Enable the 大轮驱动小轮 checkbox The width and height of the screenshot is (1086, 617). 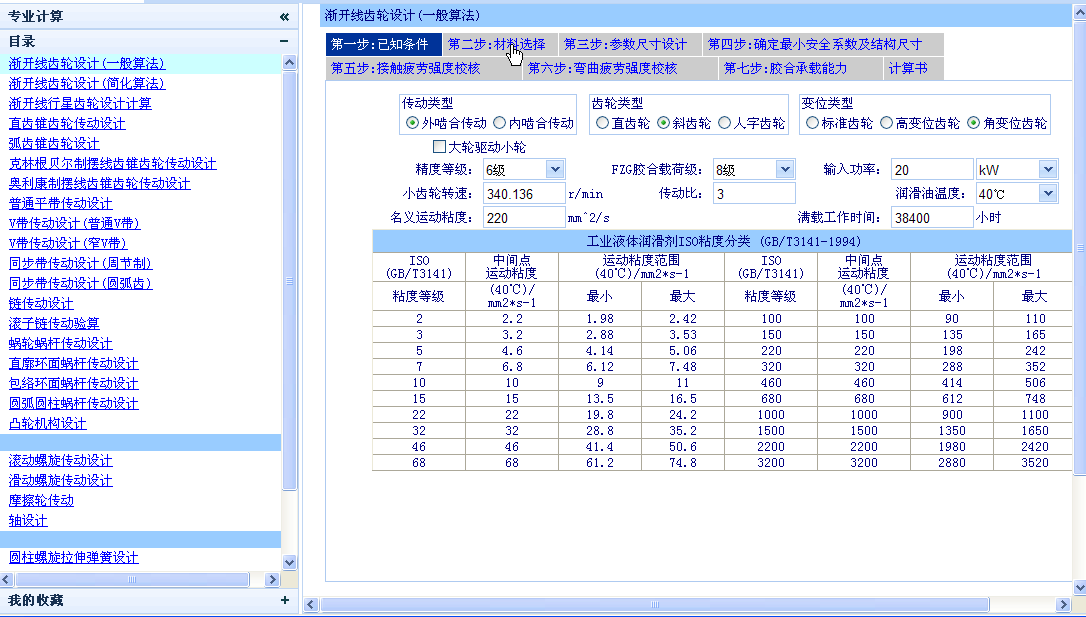click(439, 147)
